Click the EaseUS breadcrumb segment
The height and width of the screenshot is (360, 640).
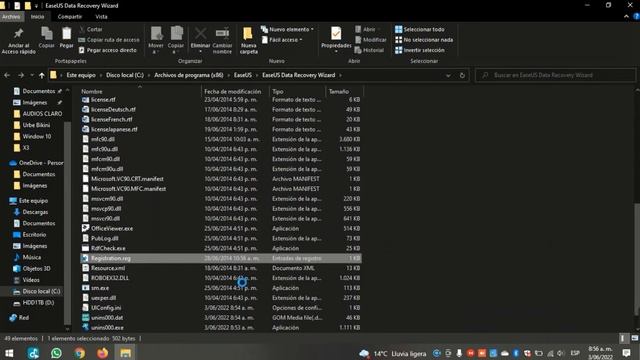(242, 75)
